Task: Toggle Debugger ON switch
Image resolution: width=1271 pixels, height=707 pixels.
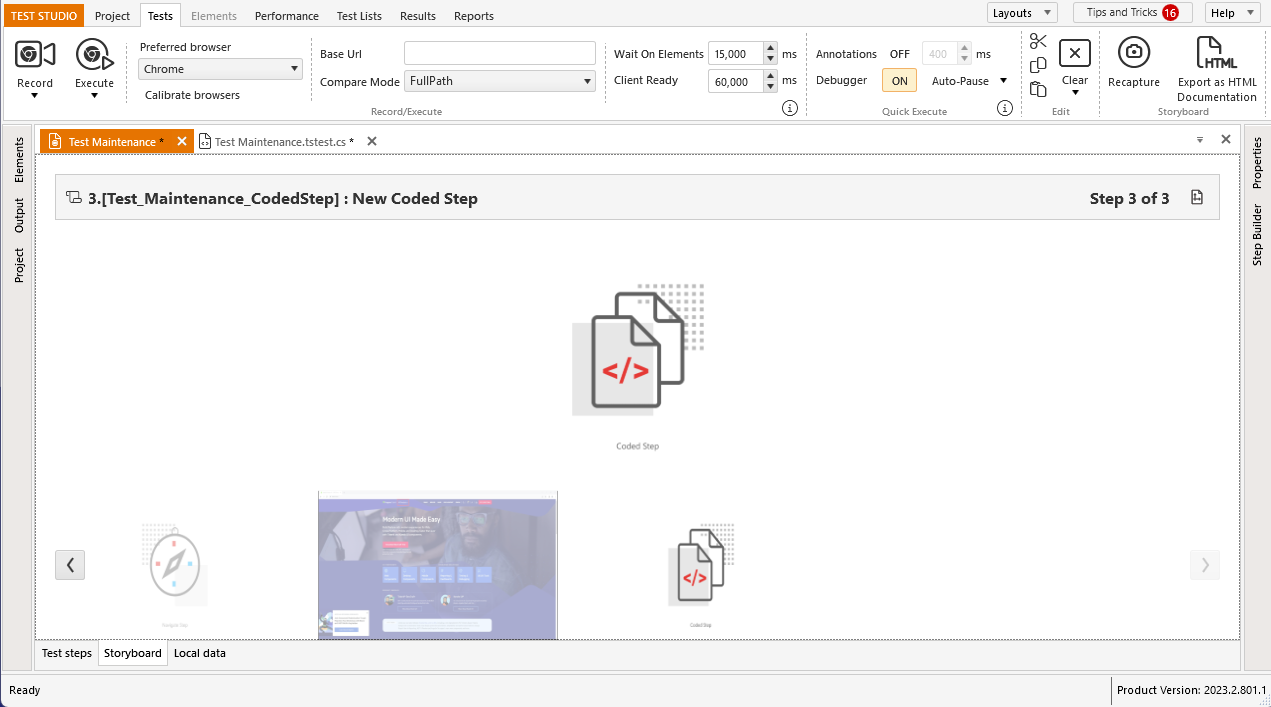Action: click(x=899, y=81)
